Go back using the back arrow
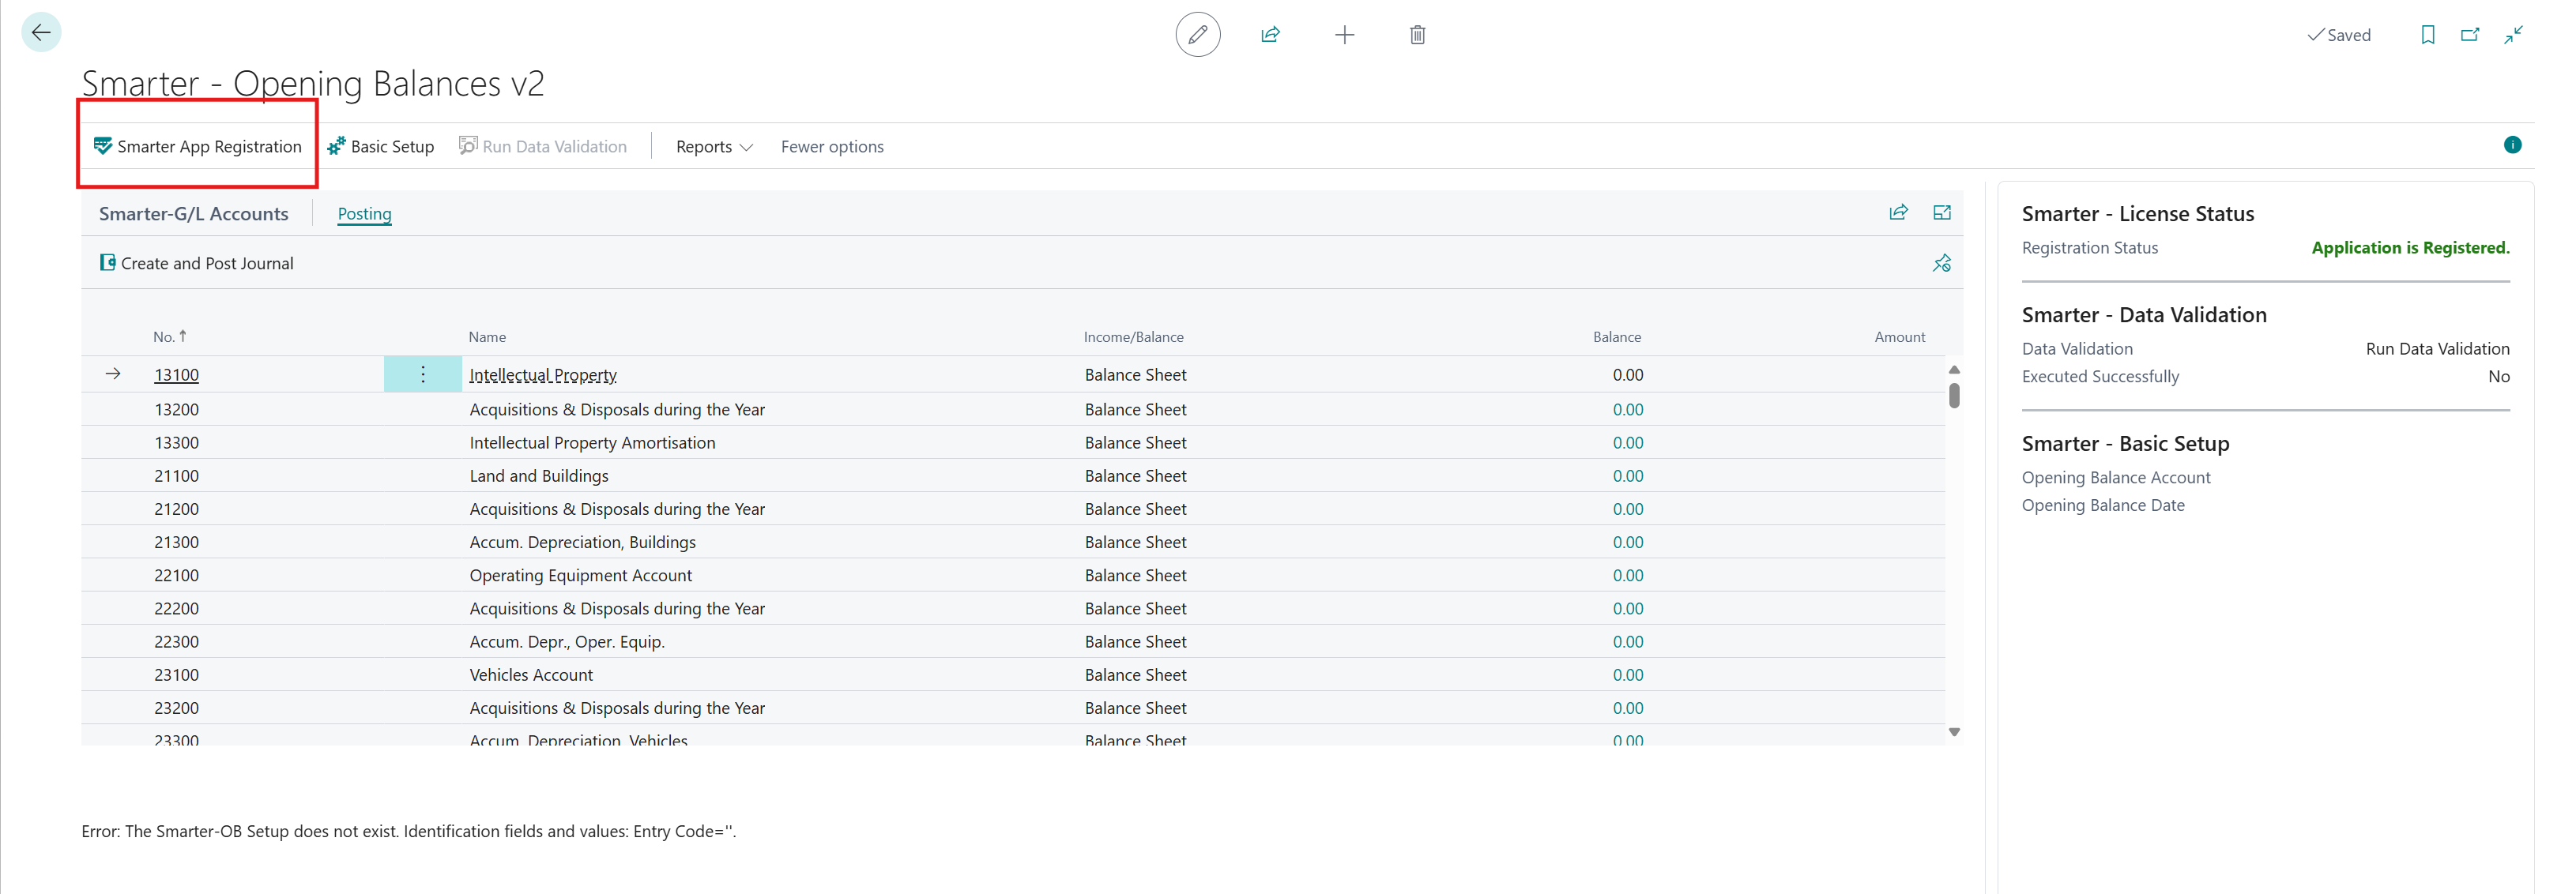The width and height of the screenshot is (2576, 894). [x=41, y=33]
